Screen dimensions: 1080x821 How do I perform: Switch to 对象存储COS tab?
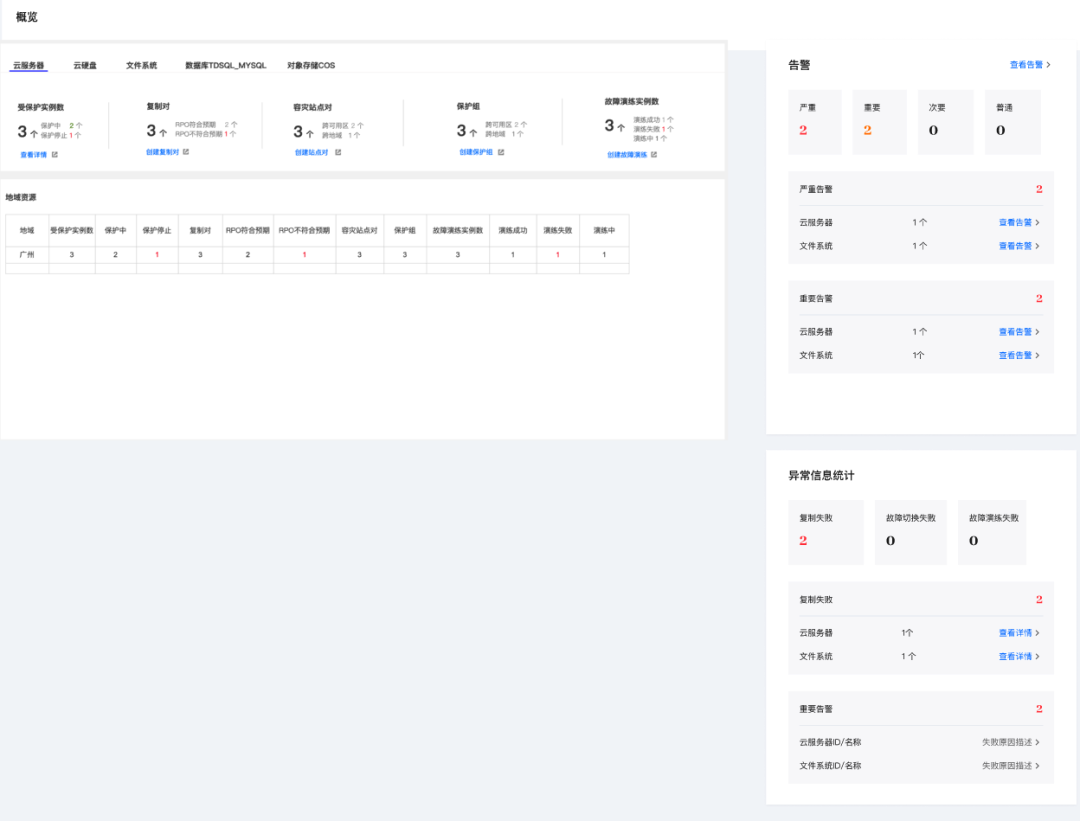tap(311, 65)
